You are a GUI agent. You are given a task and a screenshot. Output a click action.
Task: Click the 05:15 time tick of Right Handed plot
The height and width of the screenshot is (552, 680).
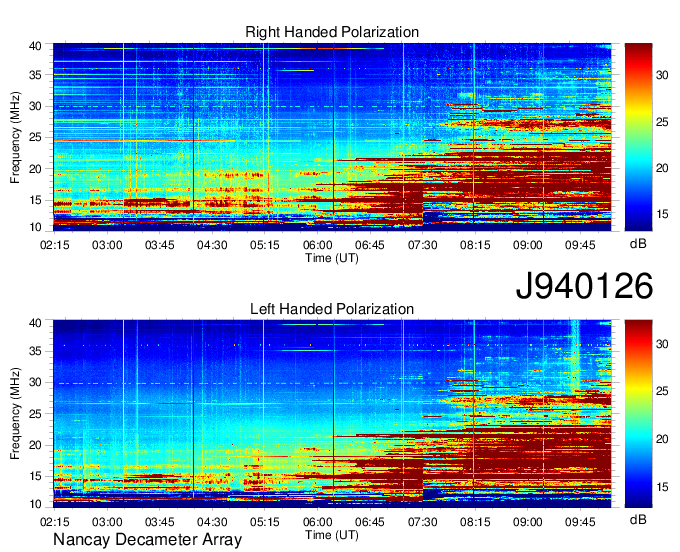[265, 245]
